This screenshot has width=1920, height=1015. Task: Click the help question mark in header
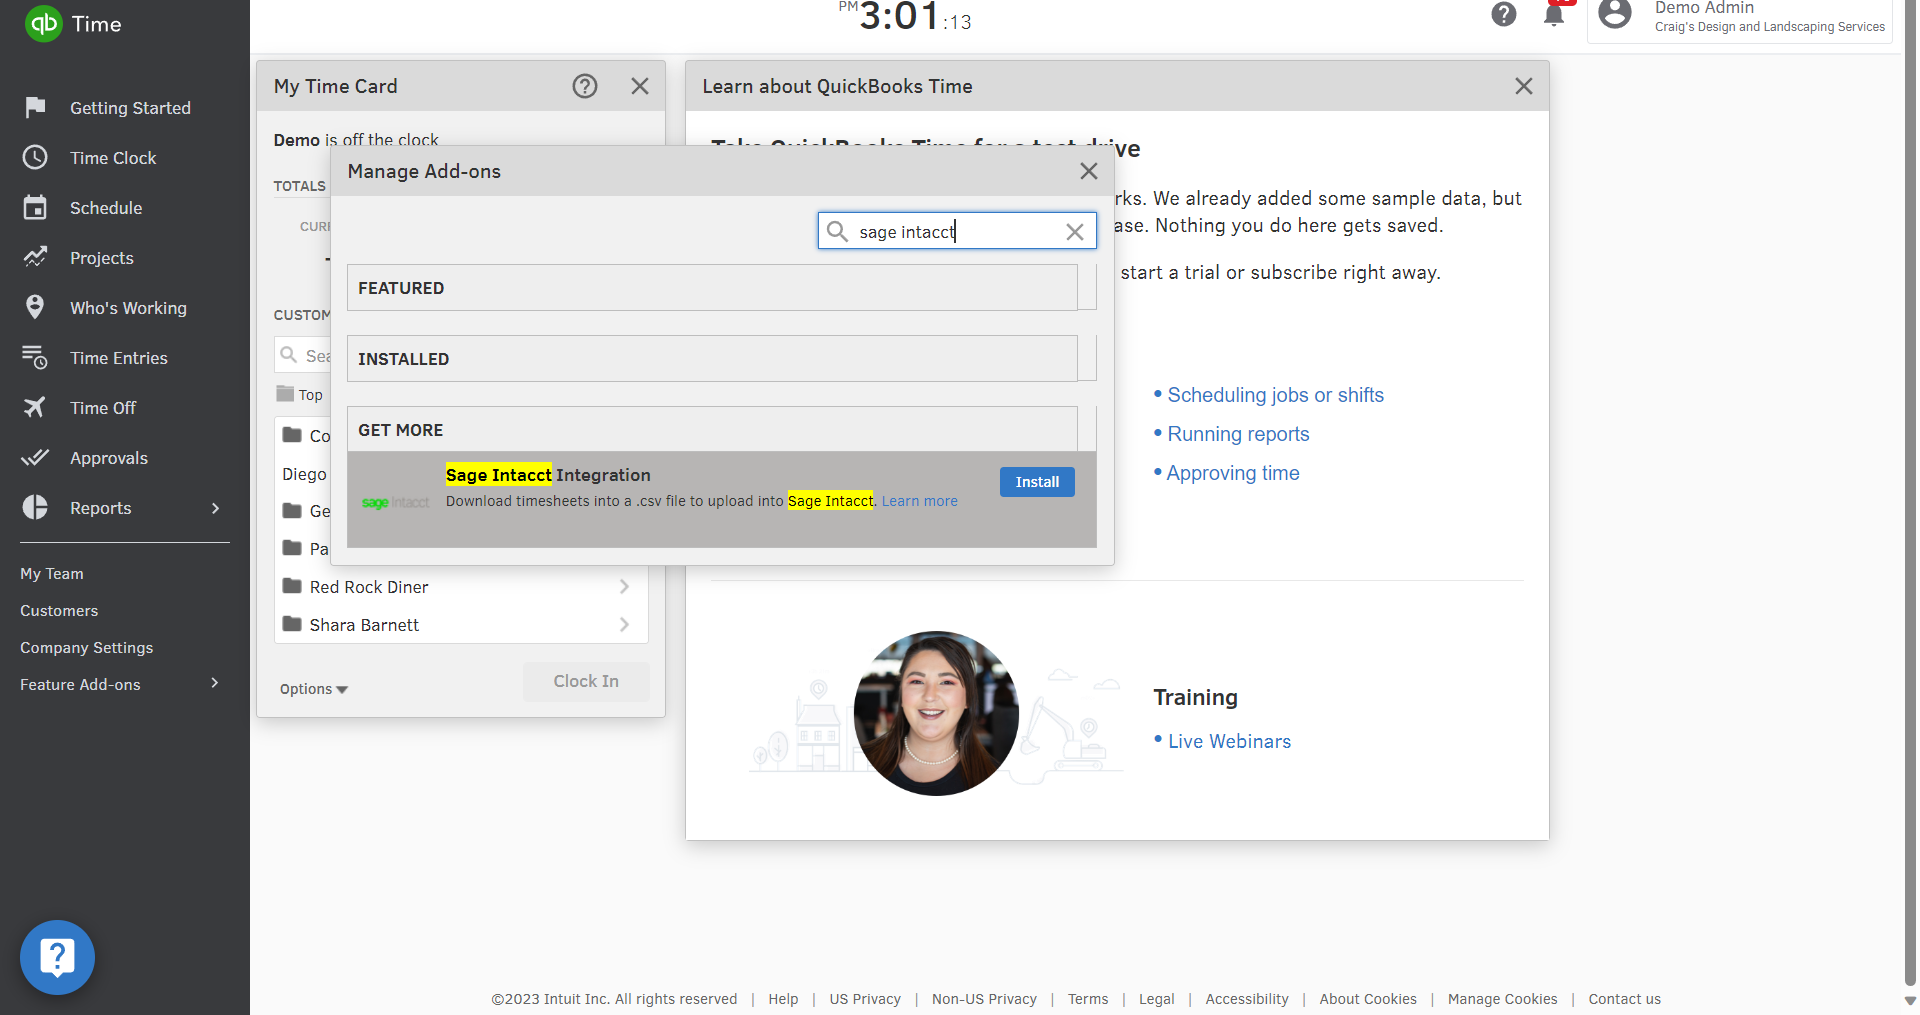[x=1503, y=14]
